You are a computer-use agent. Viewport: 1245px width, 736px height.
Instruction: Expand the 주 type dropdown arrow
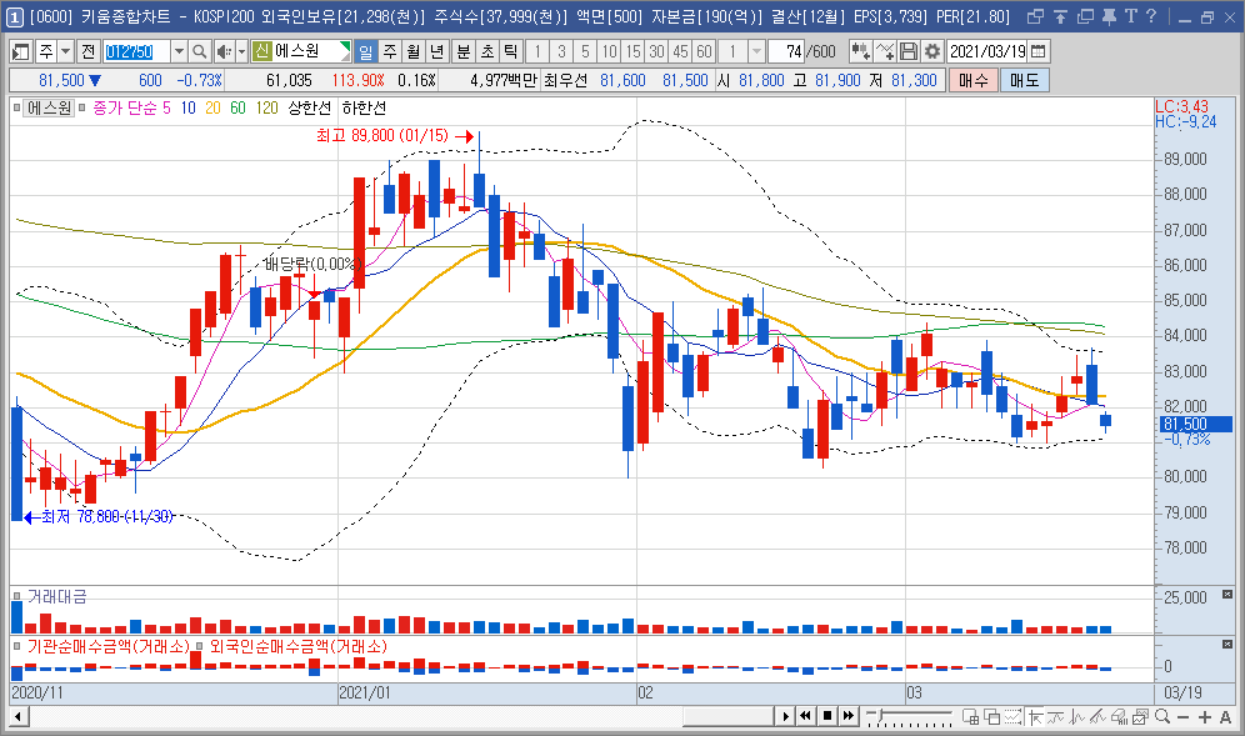(65, 52)
